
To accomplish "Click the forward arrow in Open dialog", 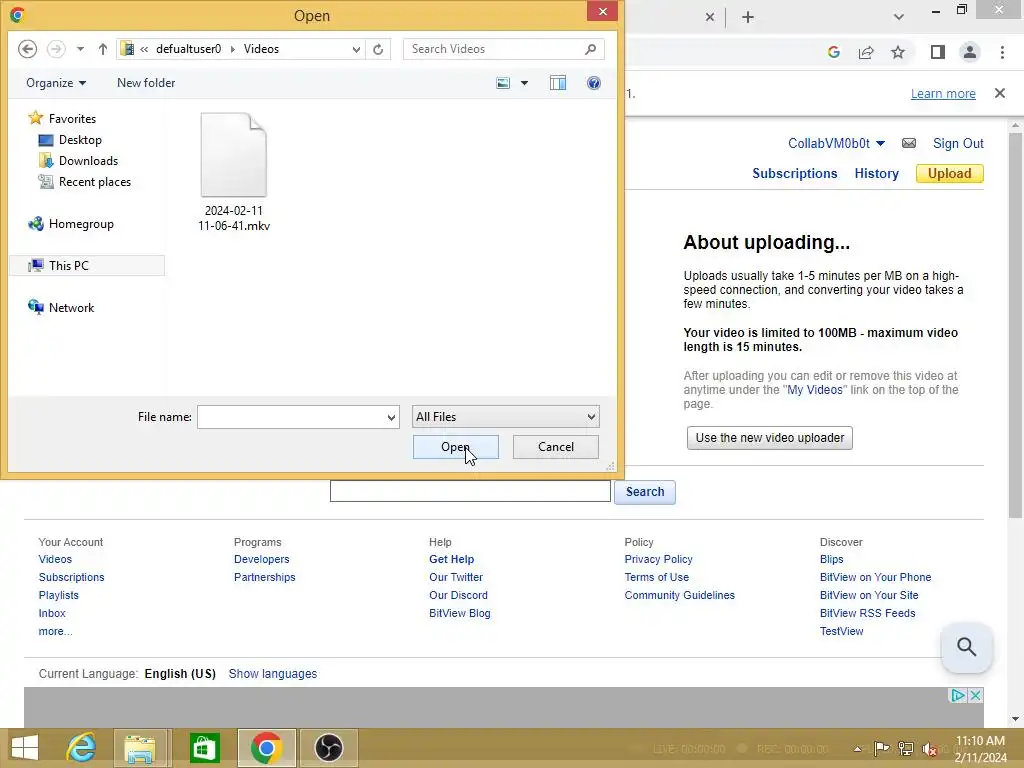I will click(x=56, y=49).
